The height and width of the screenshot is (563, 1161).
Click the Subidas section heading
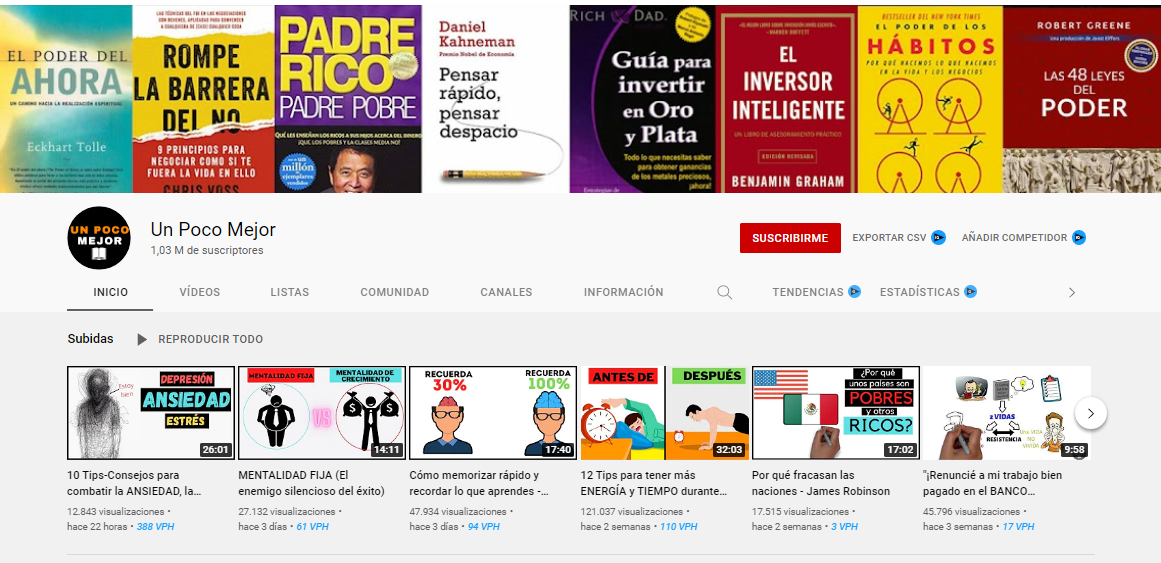click(90, 339)
